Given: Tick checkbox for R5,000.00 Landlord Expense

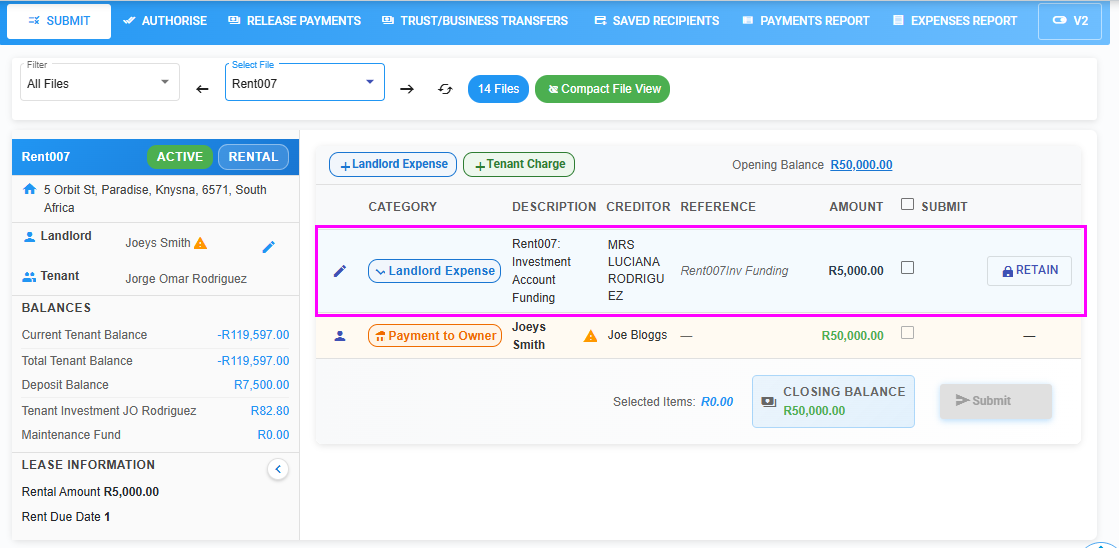Looking at the screenshot, I should tap(907, 268).
